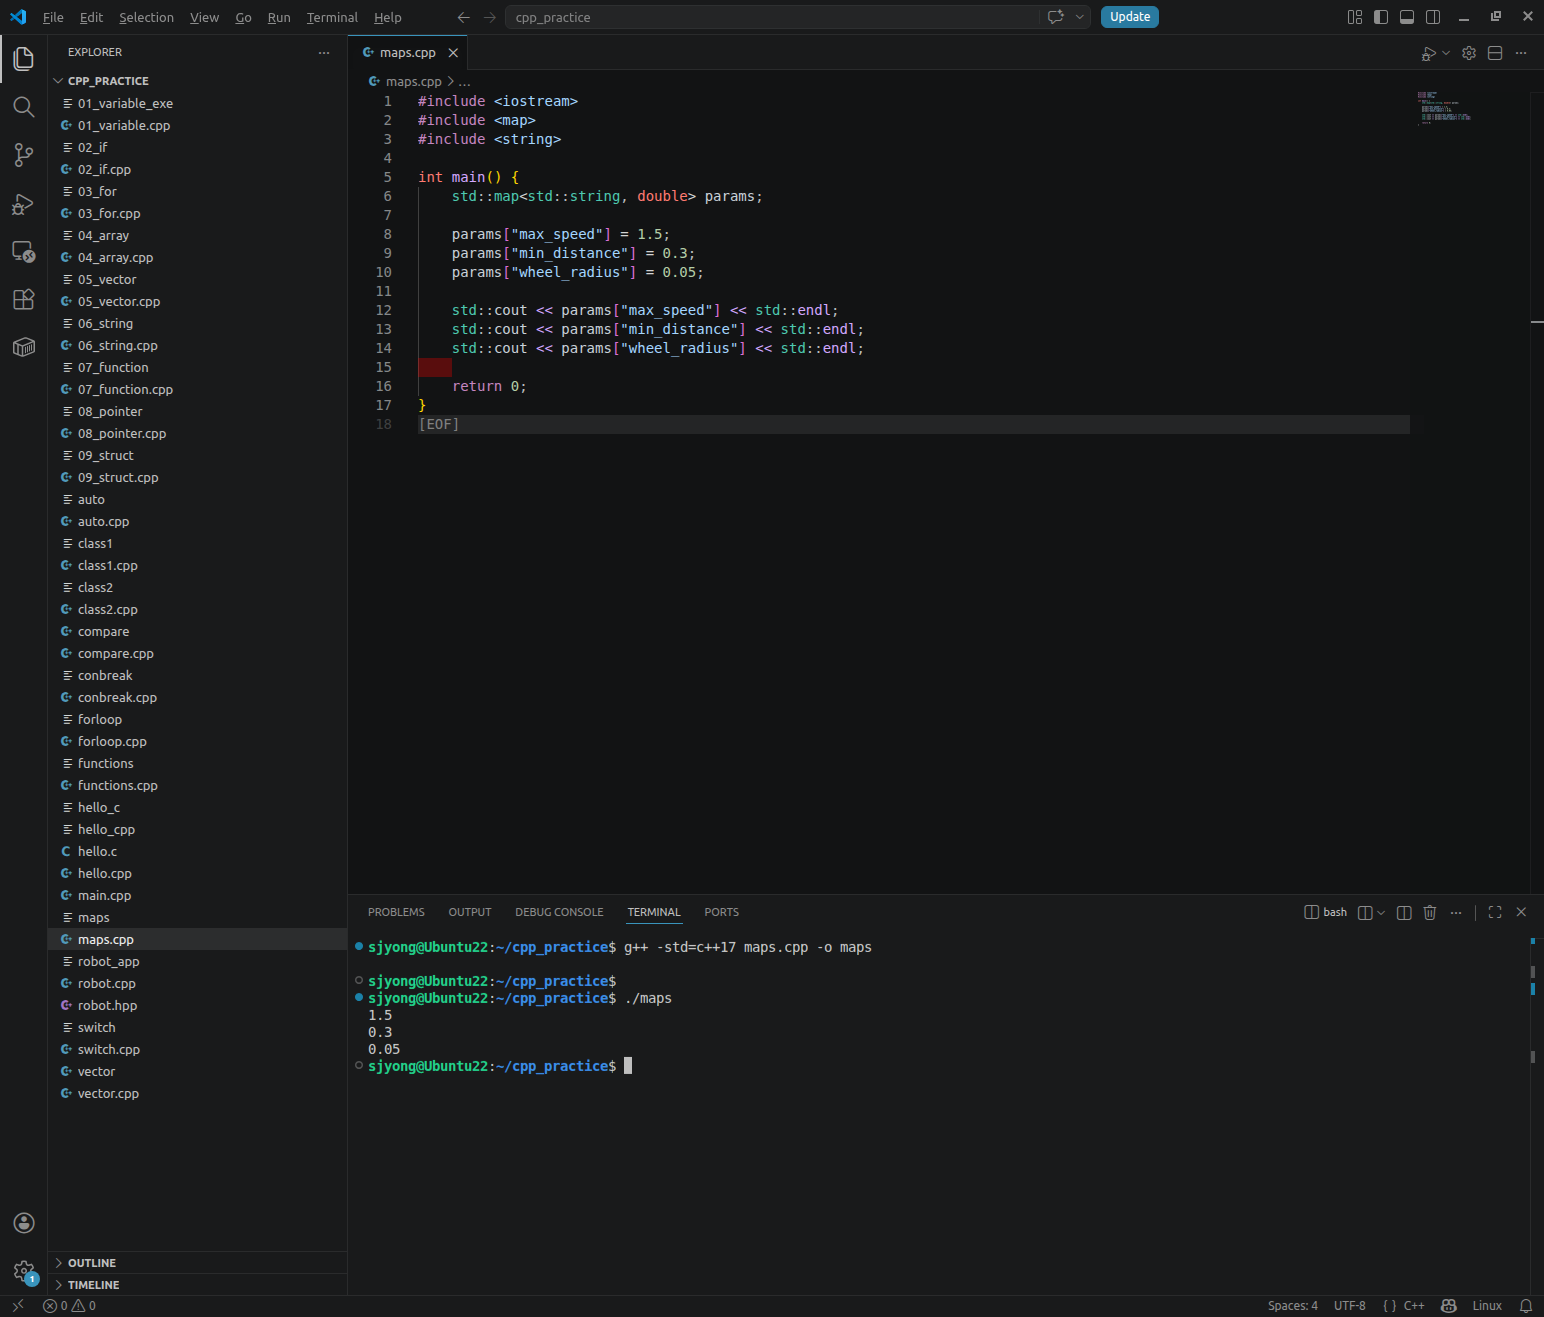This screenshot has width=1544, height=1317.
Task: Close the maps.cpp editor tab
Action: (x=453, y=53)
